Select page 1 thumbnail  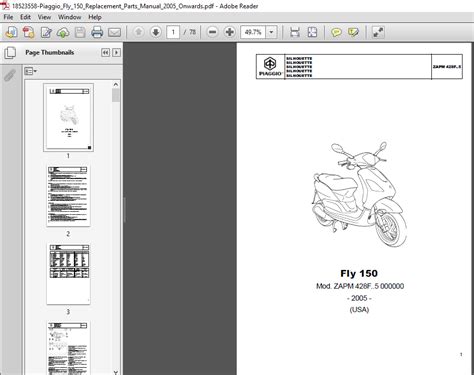point(68,118)
